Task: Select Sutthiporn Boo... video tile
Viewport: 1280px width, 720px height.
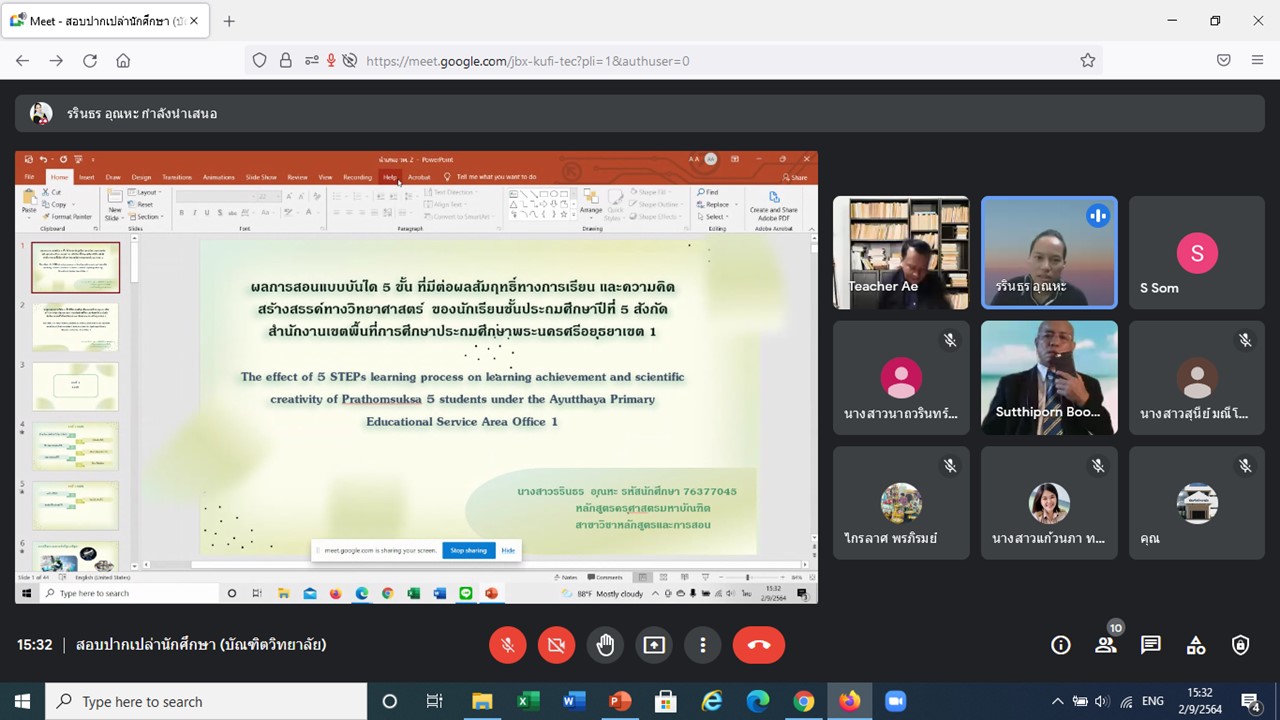Action: (x=1049, y=377)
